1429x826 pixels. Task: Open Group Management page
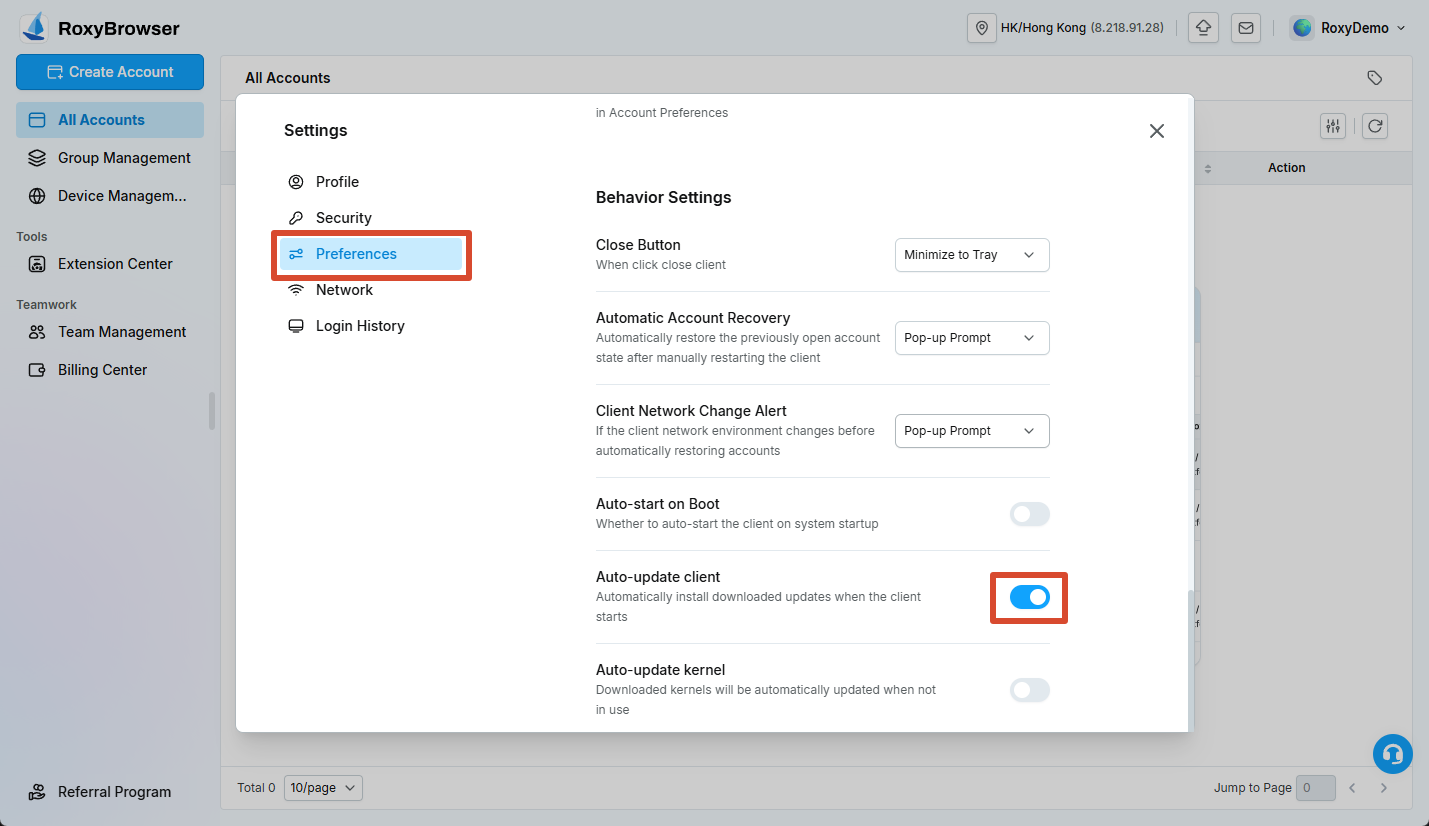tap(110, 158)
